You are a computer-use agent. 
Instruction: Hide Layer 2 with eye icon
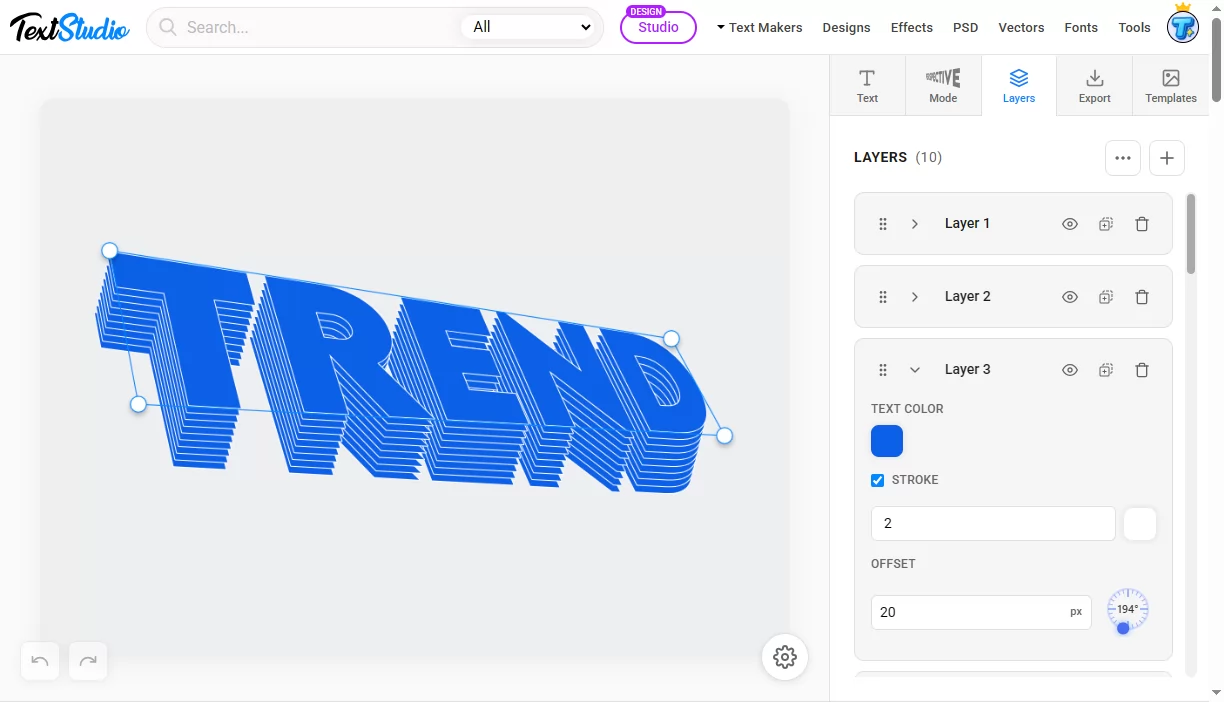click(x=1070, y=297)
